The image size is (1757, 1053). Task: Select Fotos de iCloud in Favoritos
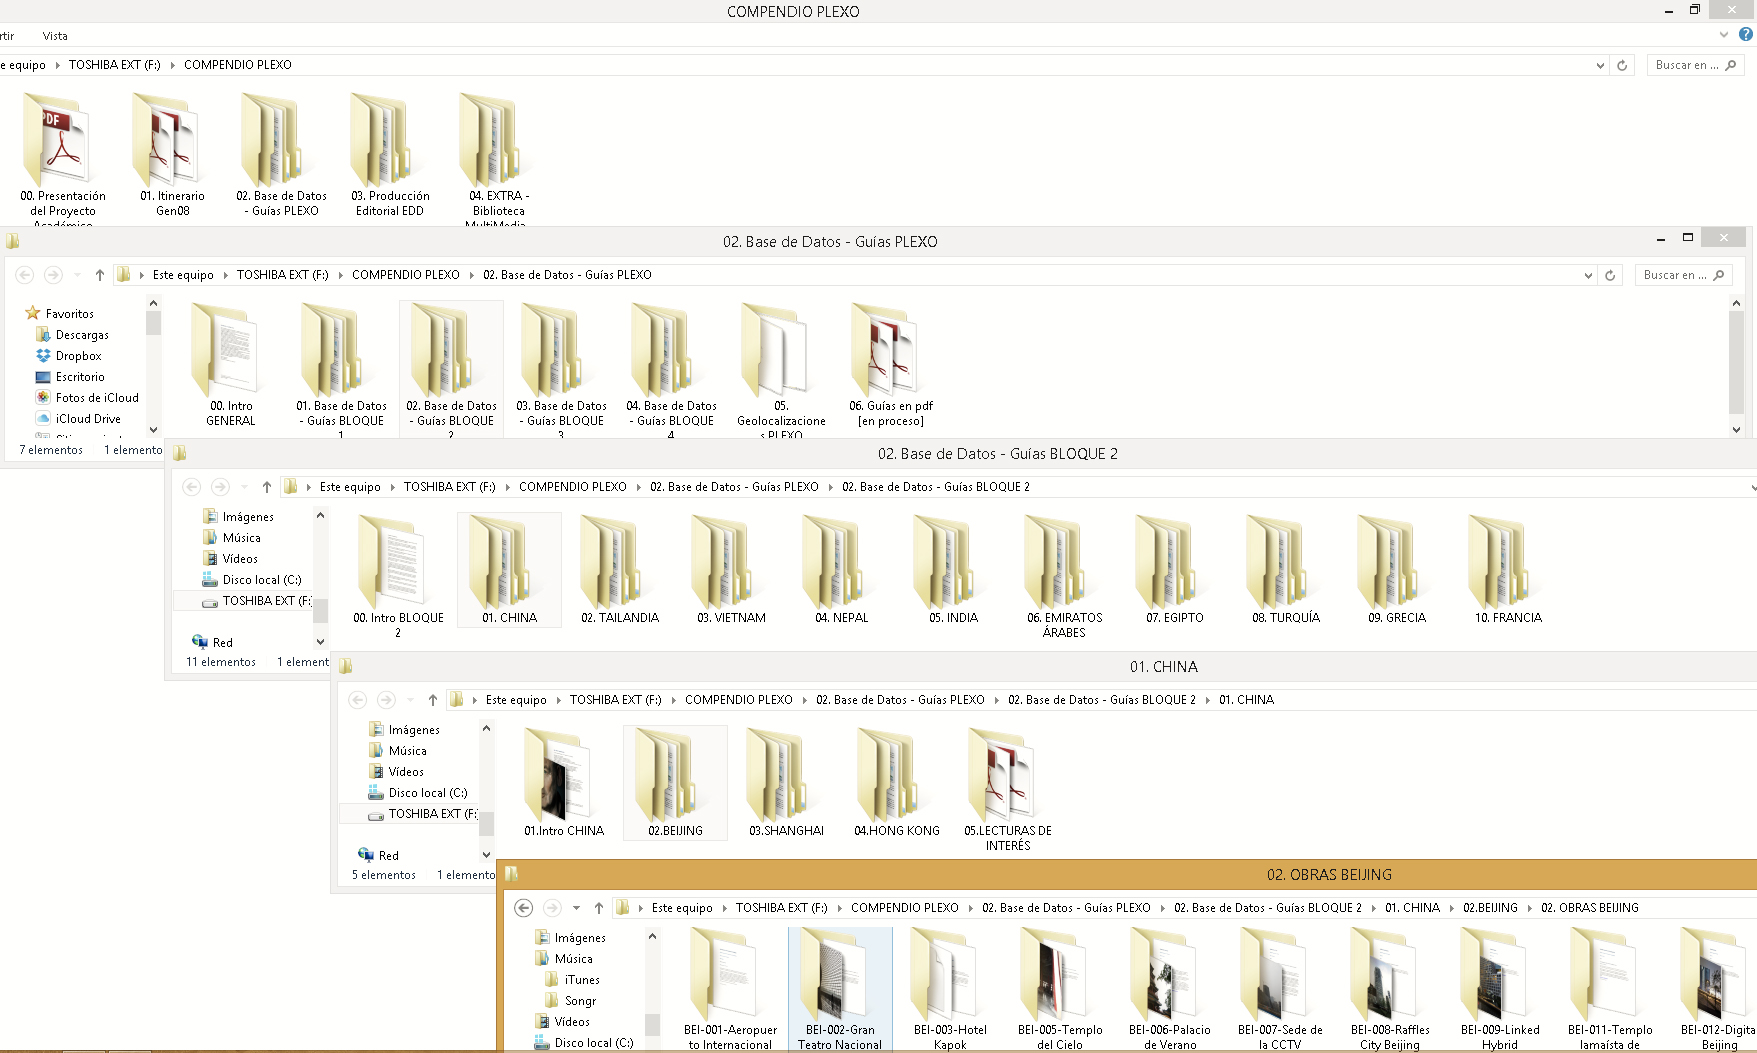click(x=97, y=398)
